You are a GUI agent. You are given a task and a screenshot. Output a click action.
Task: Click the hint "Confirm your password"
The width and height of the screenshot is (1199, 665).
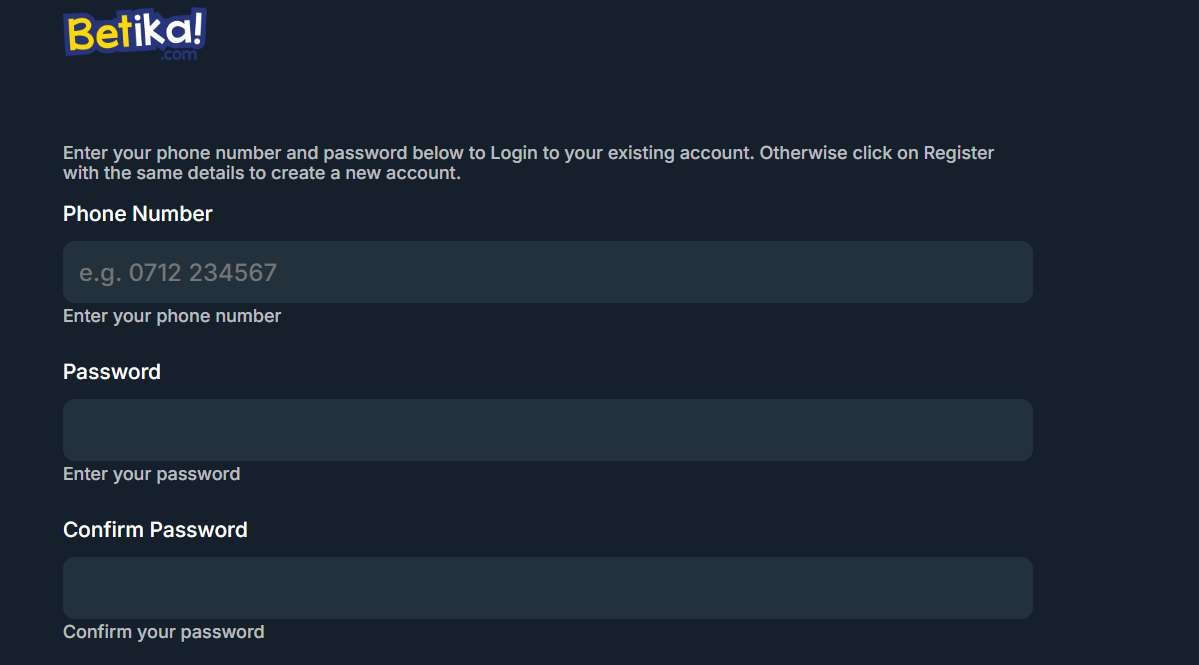(163, 632)
